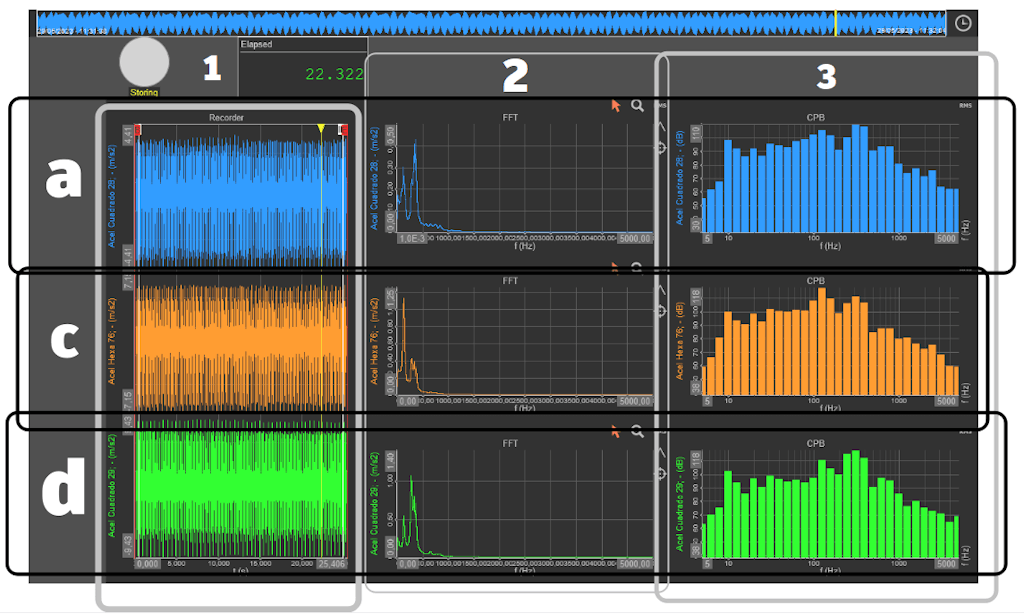The image size is (1024, 614).
Task: Click orange FFT axis label Acel Hexa 76
Action: point(374,341)
